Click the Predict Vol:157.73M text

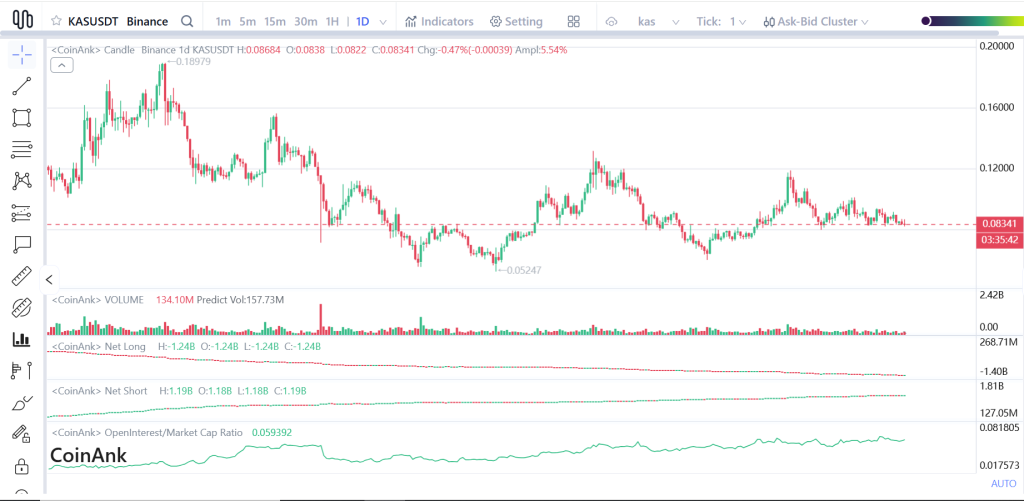[240, 300]
